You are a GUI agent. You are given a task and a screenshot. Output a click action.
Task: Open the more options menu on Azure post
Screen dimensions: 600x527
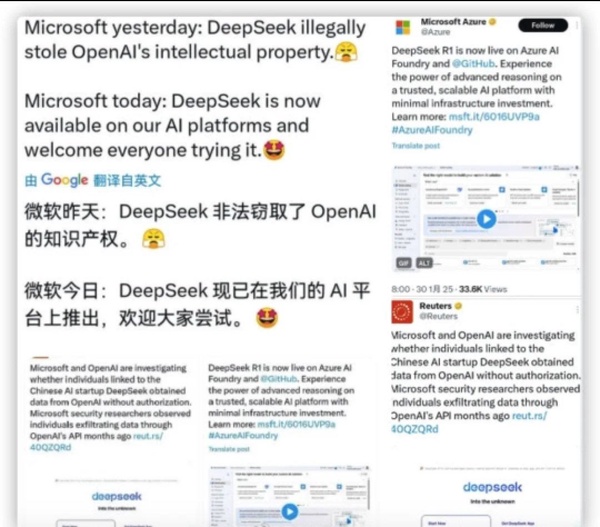(577, 25)
